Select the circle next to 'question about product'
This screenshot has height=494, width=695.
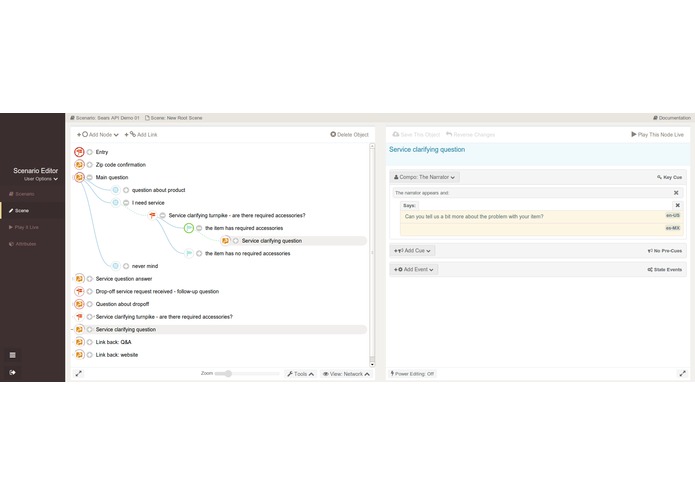126,190
